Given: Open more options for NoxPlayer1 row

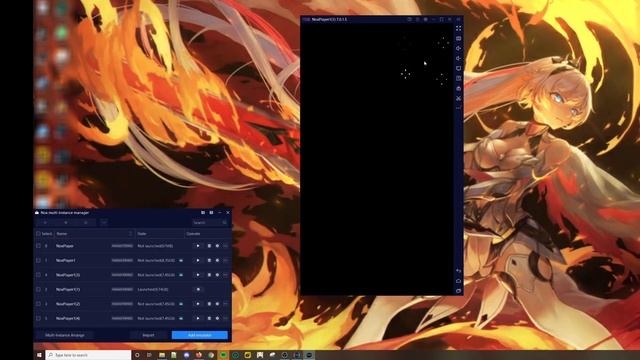Looking at the screenshot, I should (x=225, y=260).
